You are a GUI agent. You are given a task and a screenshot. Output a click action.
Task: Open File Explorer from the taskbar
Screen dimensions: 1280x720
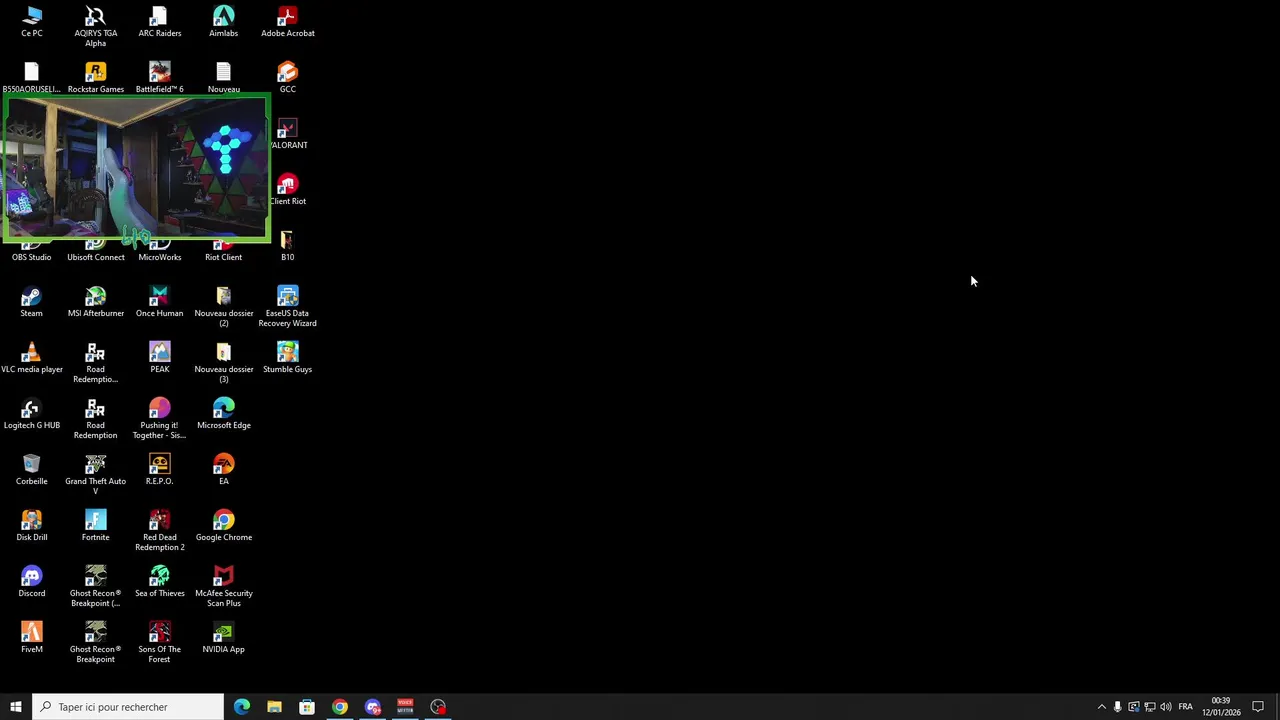274,707
